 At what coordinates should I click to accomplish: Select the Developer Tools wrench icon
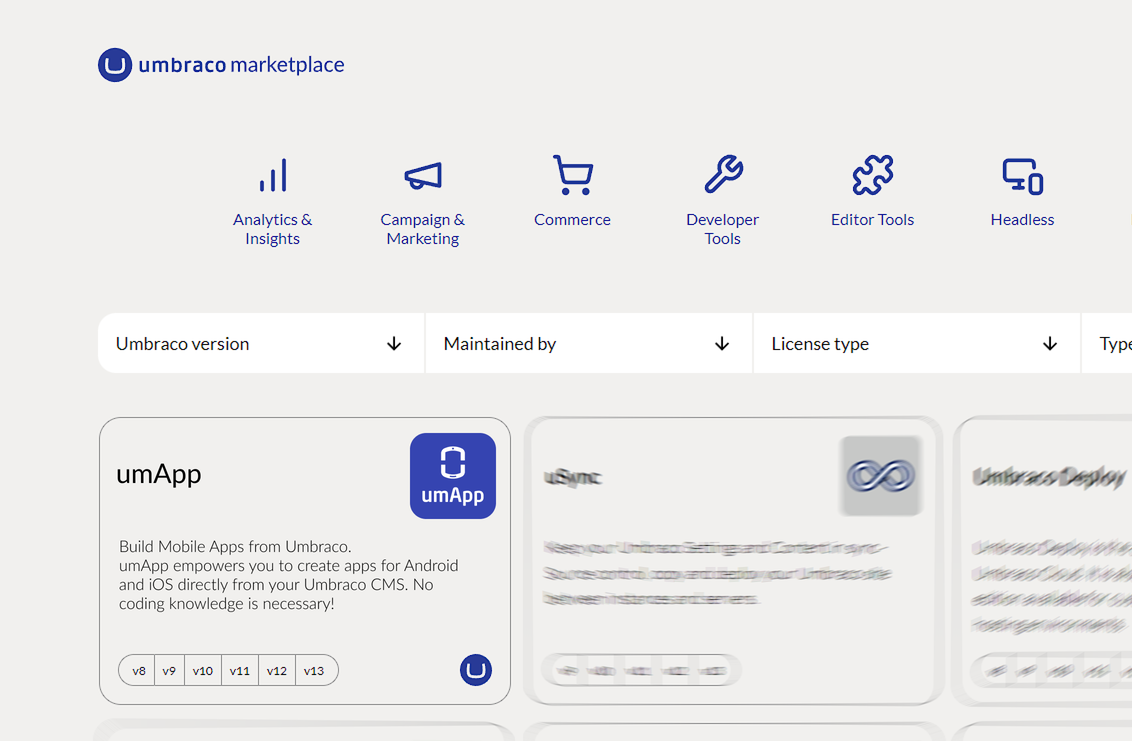[x=723, y=174]
